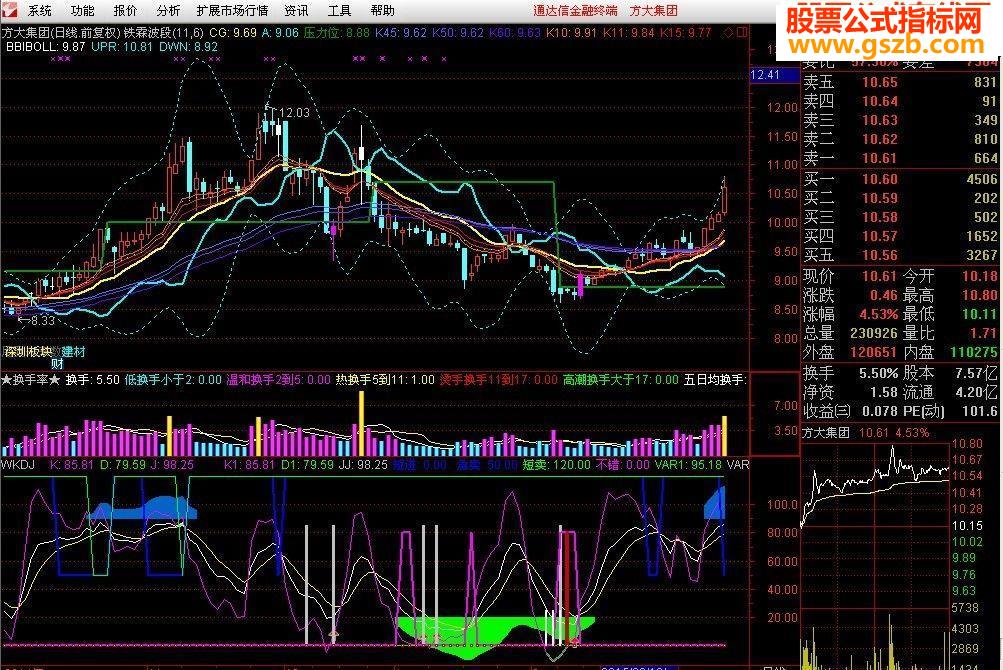Click the 涨幅 4.53% quote field
Viewport: 1003px width, 670px height.
851,314
